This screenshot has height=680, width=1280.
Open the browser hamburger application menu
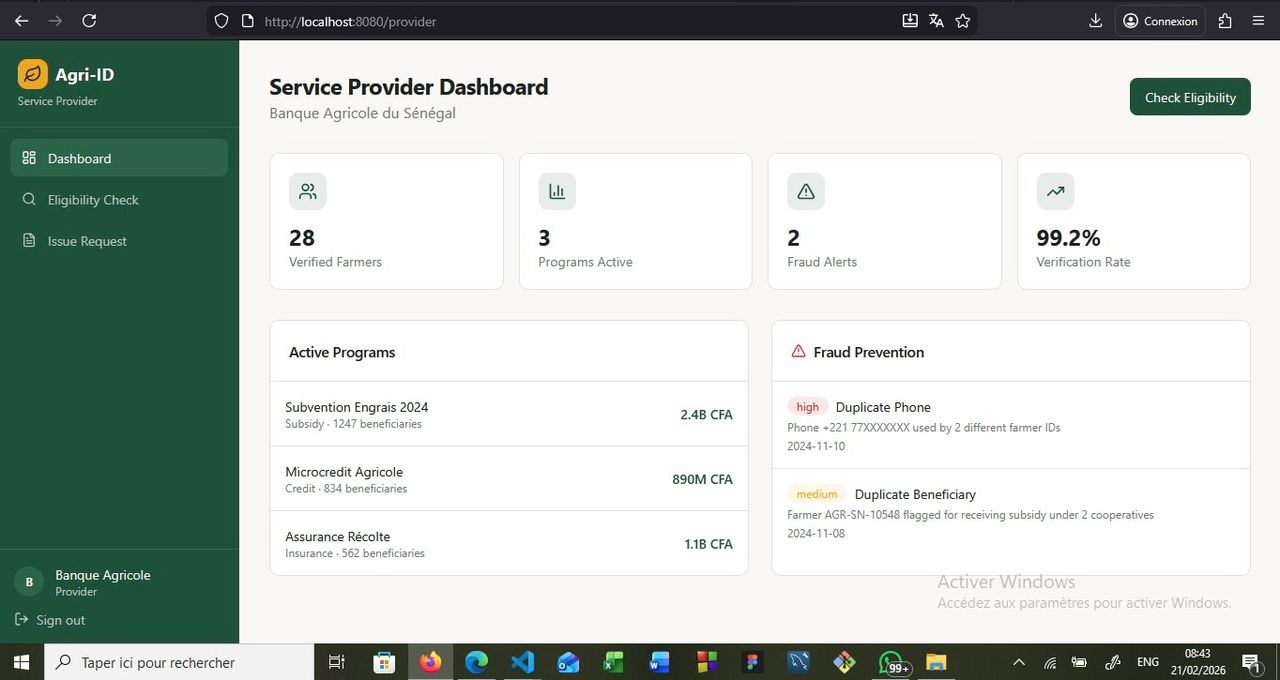tap(1258, 20)
